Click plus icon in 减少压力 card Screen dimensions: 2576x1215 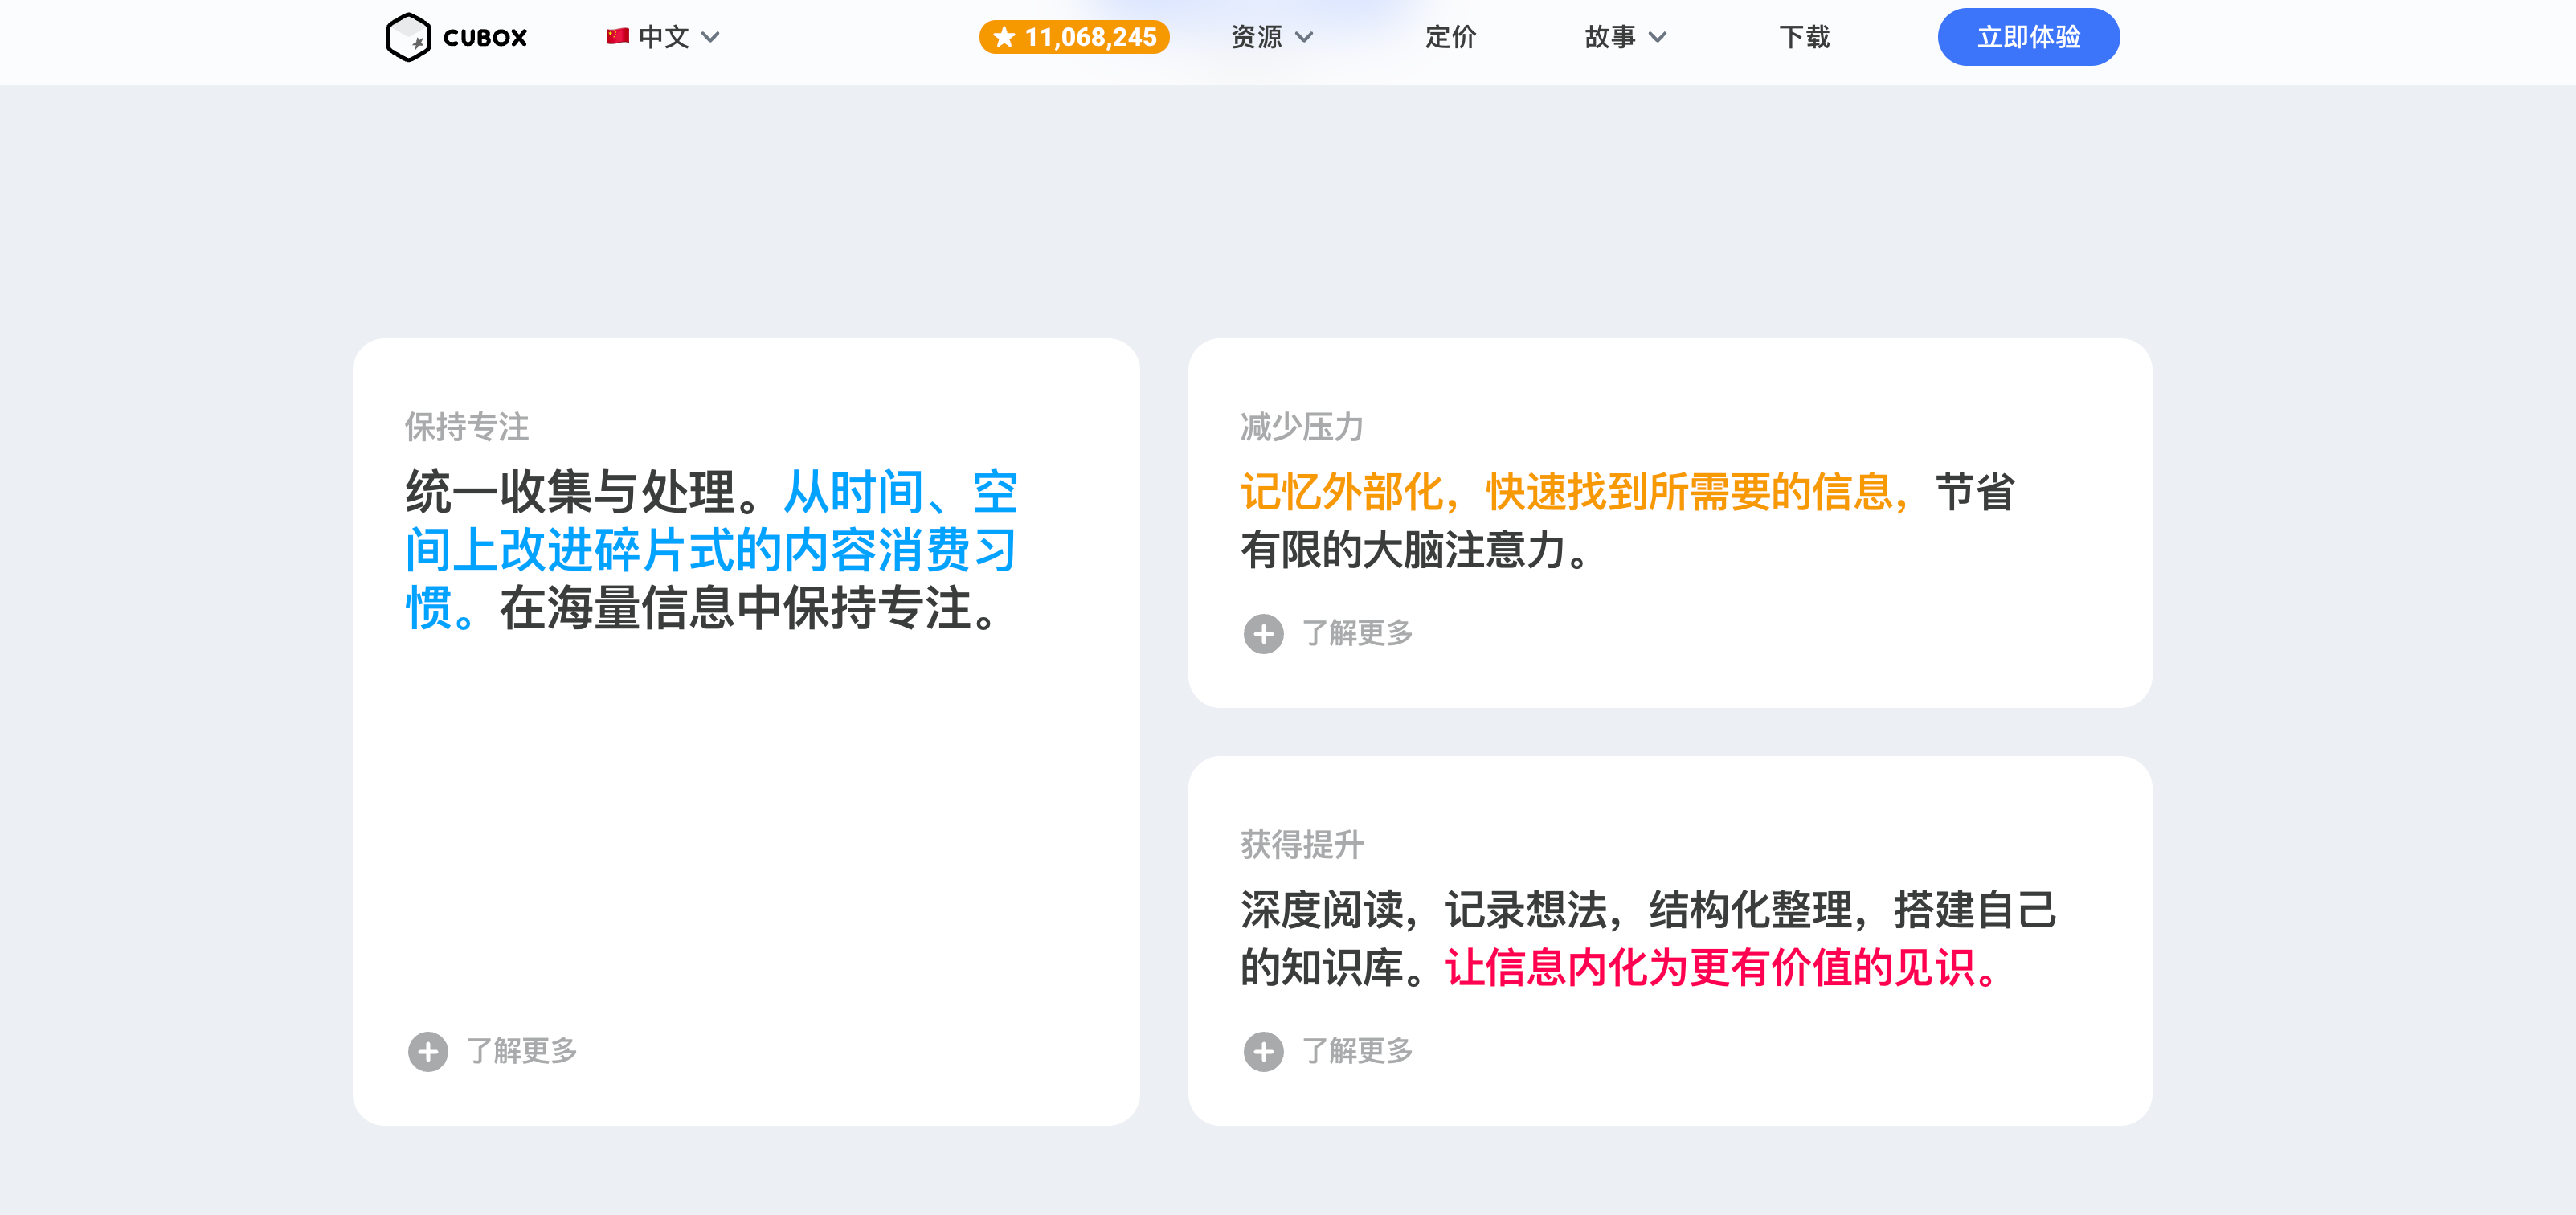click(1263, 633)
